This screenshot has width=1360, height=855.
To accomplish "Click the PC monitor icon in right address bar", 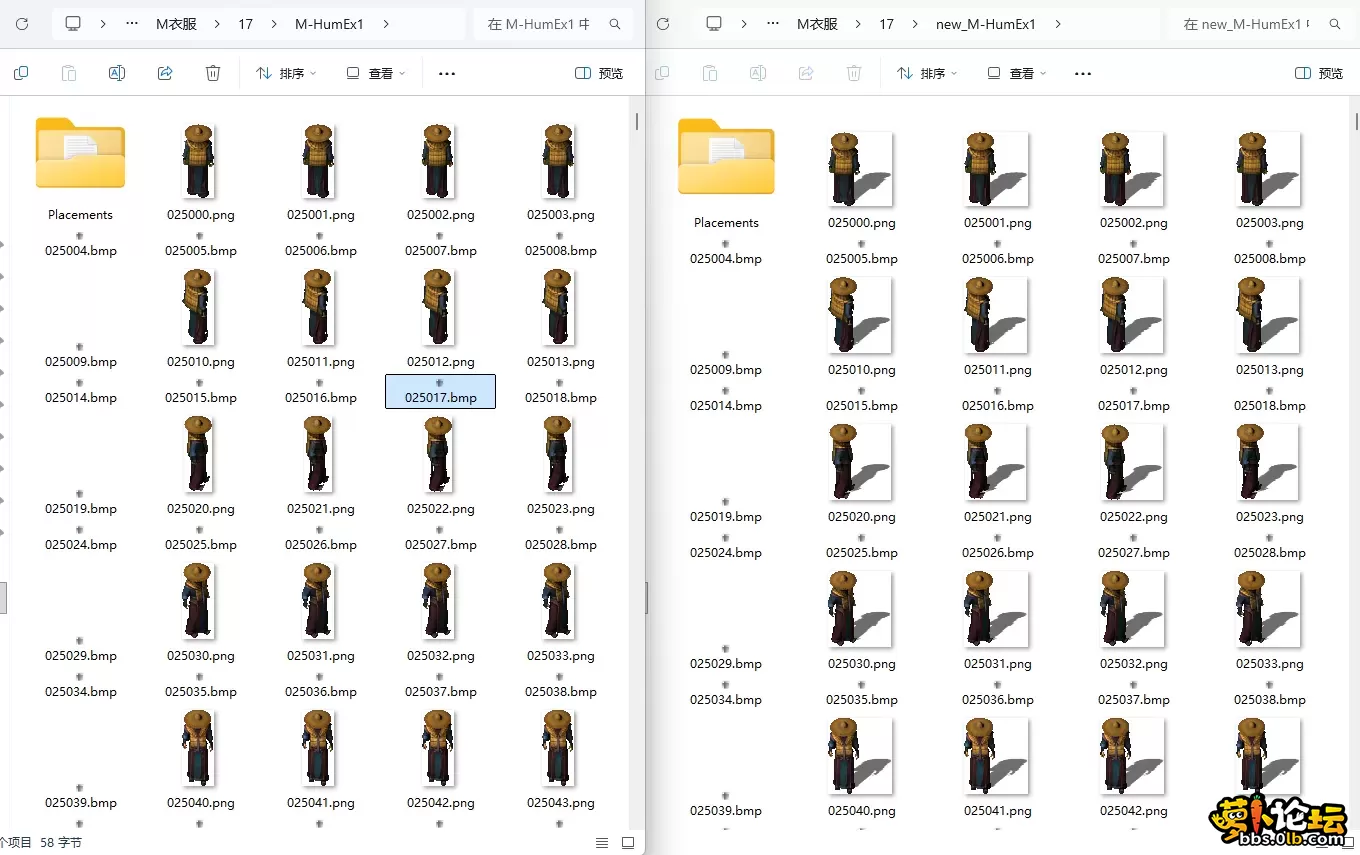I will [x=714, y=24].
